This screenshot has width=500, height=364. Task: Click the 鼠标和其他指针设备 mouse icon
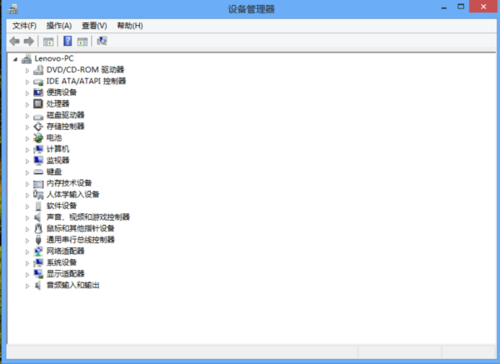[x=38, y=229]
